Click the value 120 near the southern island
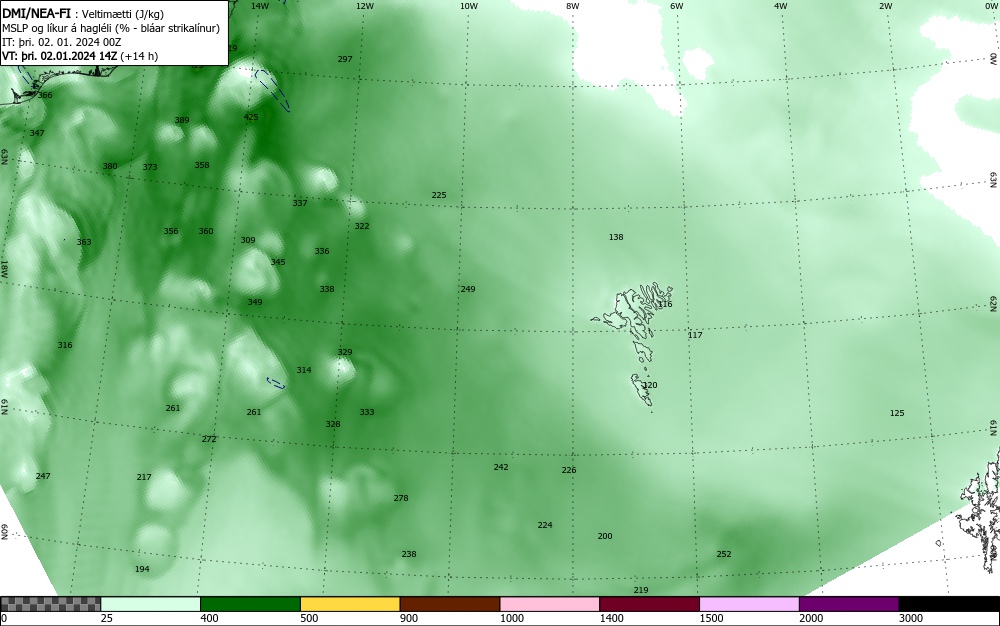 tap(650, 385)
